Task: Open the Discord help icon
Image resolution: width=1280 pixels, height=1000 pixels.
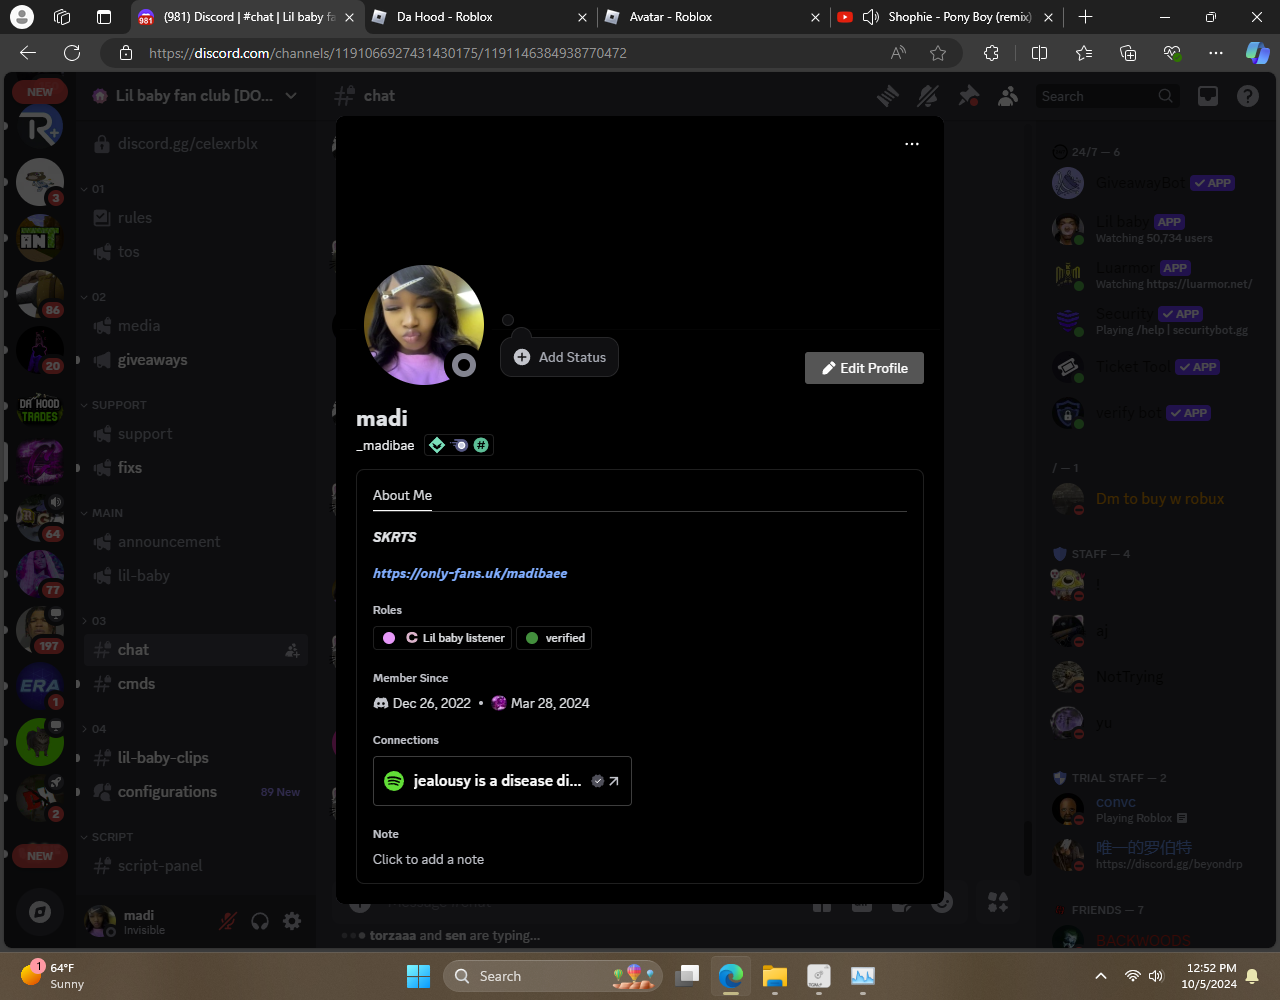Action: coord(1248,96)
